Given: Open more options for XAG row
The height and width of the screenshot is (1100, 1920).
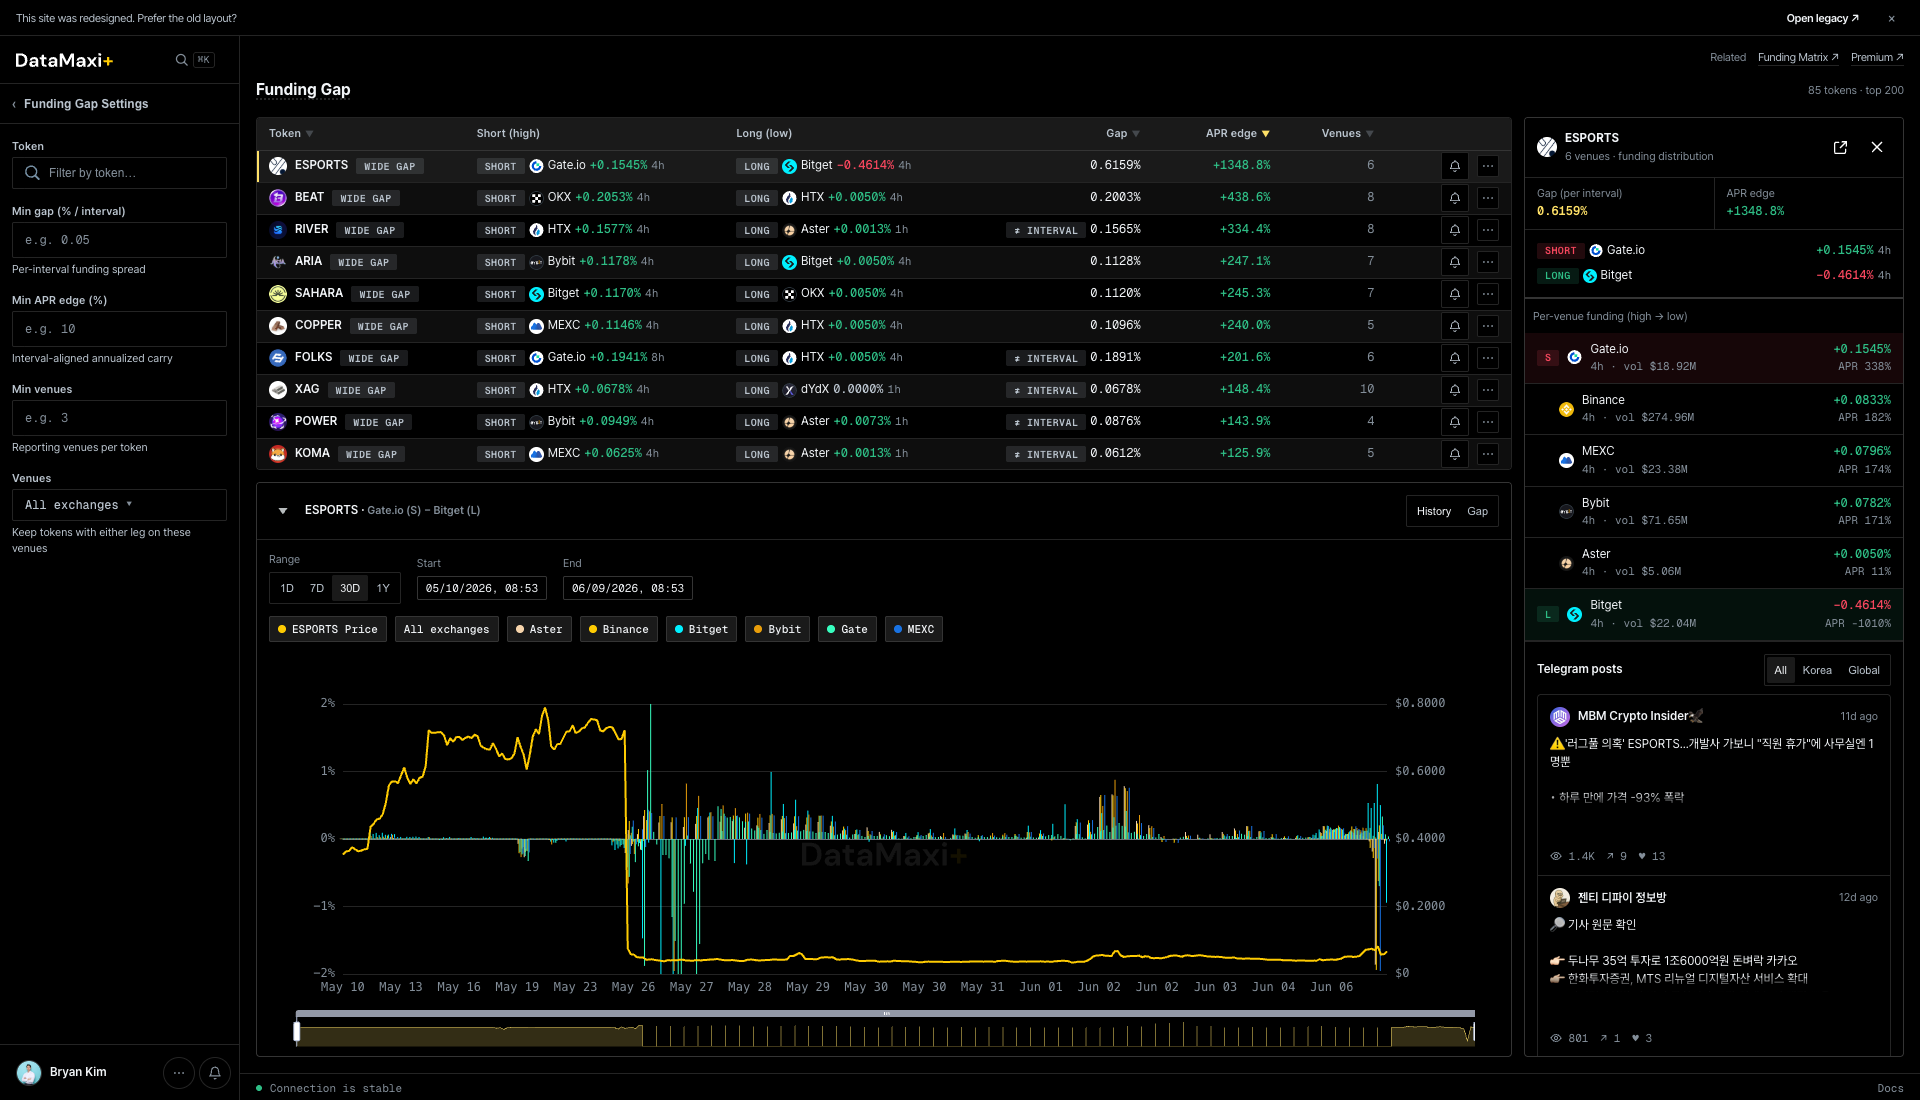Looking at the screenshot, I should tap(1488, 390).
